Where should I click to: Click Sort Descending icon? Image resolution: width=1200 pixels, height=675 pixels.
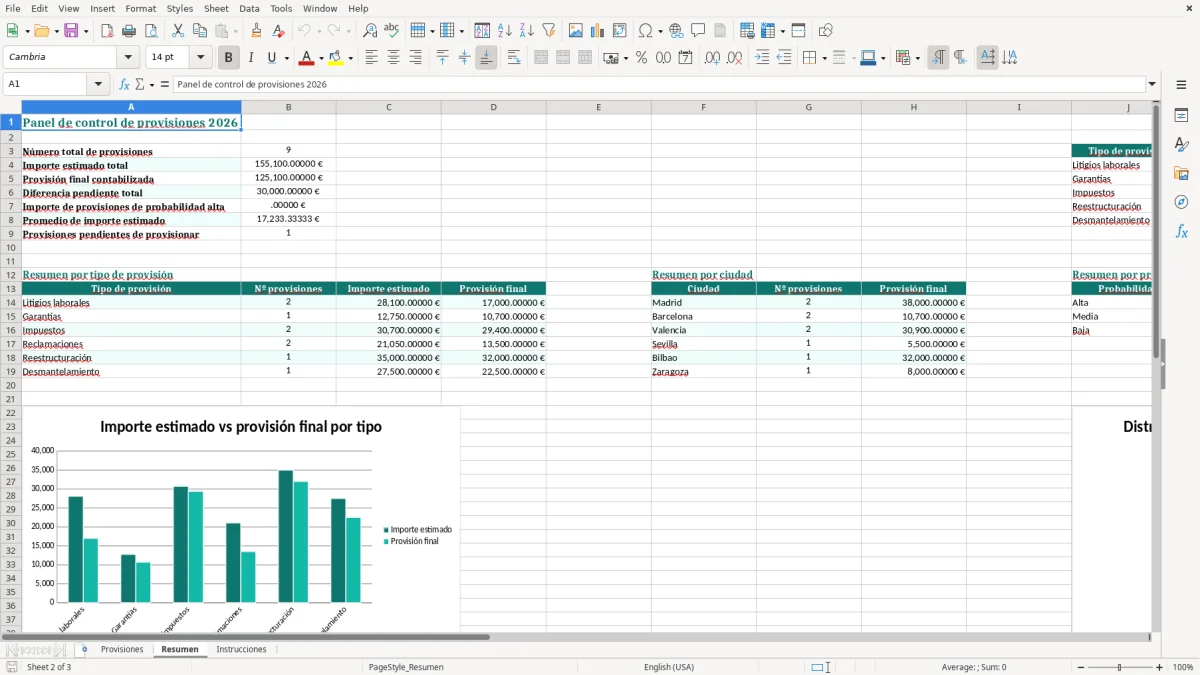coord(526,31)
